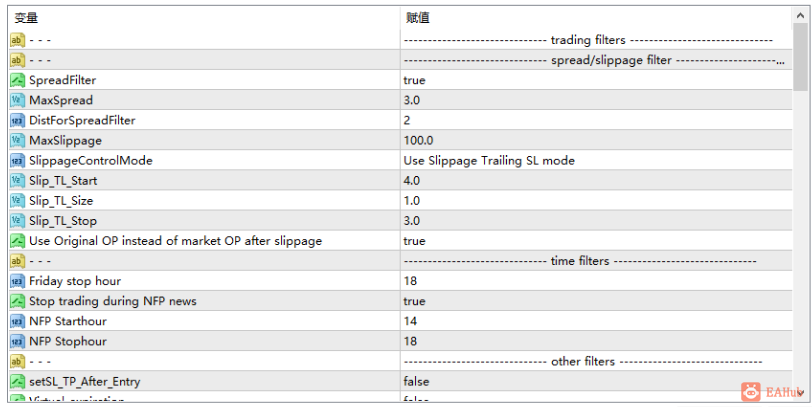The image size is (812, 407).
Task: Click the vertical scrollbar thumb
Action: (x=801, y=57)
